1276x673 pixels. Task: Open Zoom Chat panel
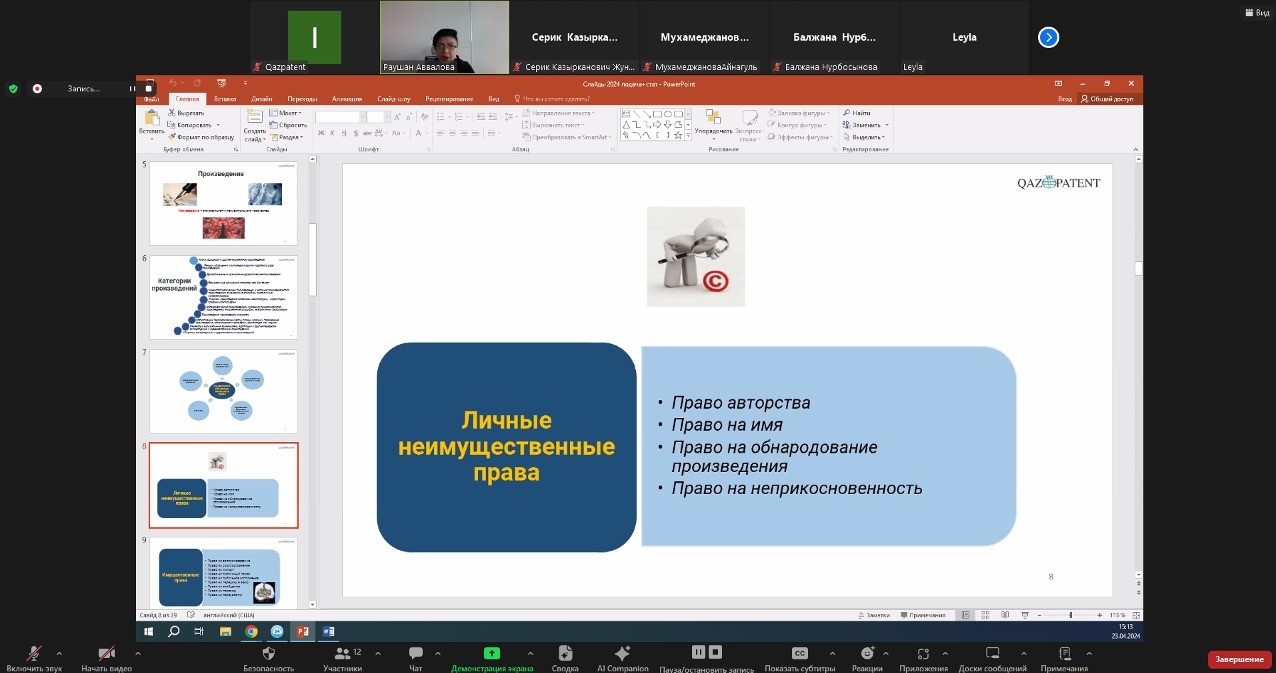coord(415,654)
